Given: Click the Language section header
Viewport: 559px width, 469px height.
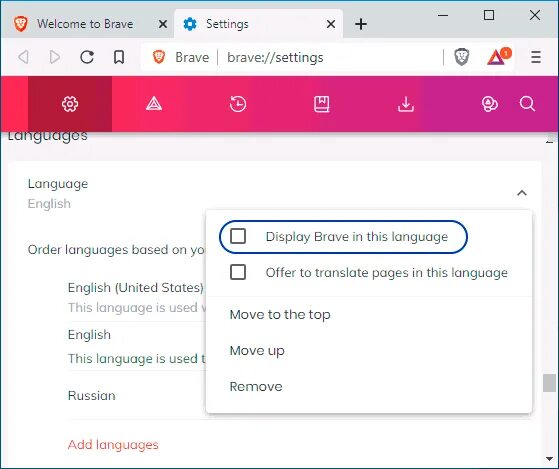Looking at the screenshot, I should click(275, 194).
